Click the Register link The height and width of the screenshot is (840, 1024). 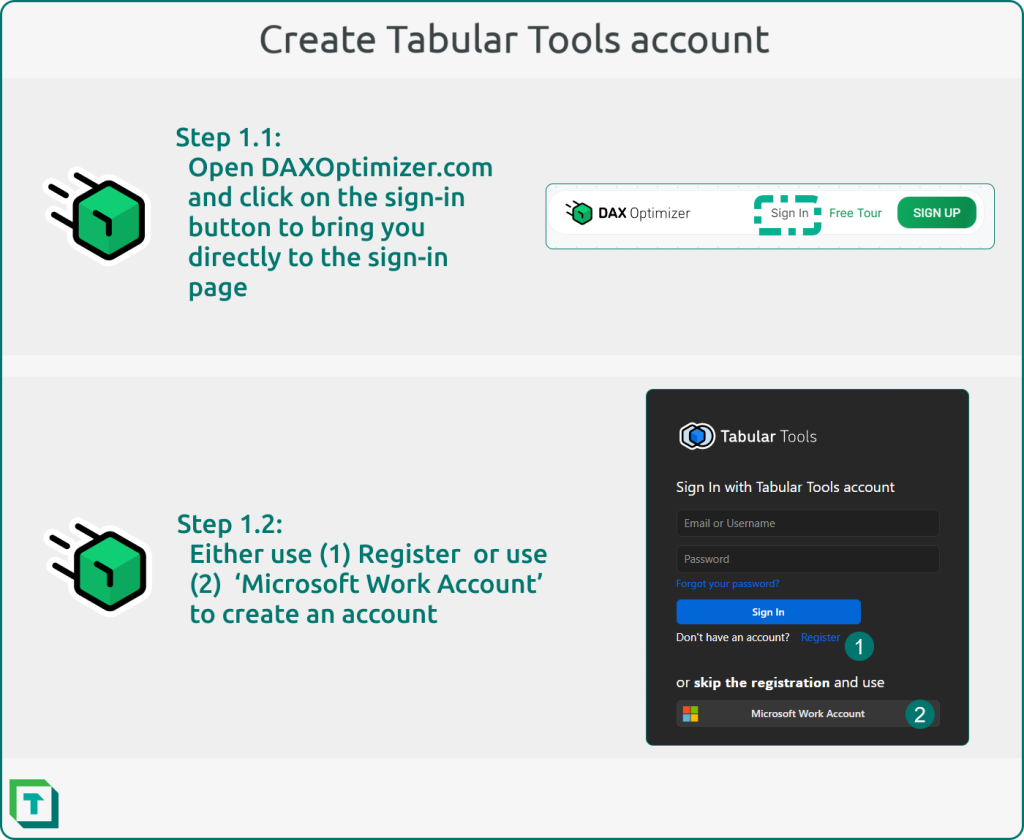point(820,637)
